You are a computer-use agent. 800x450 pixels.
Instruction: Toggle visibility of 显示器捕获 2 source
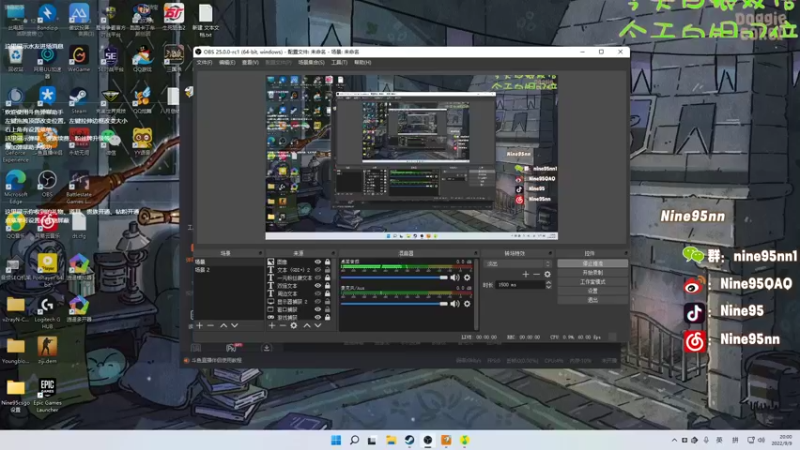[317, 302]
